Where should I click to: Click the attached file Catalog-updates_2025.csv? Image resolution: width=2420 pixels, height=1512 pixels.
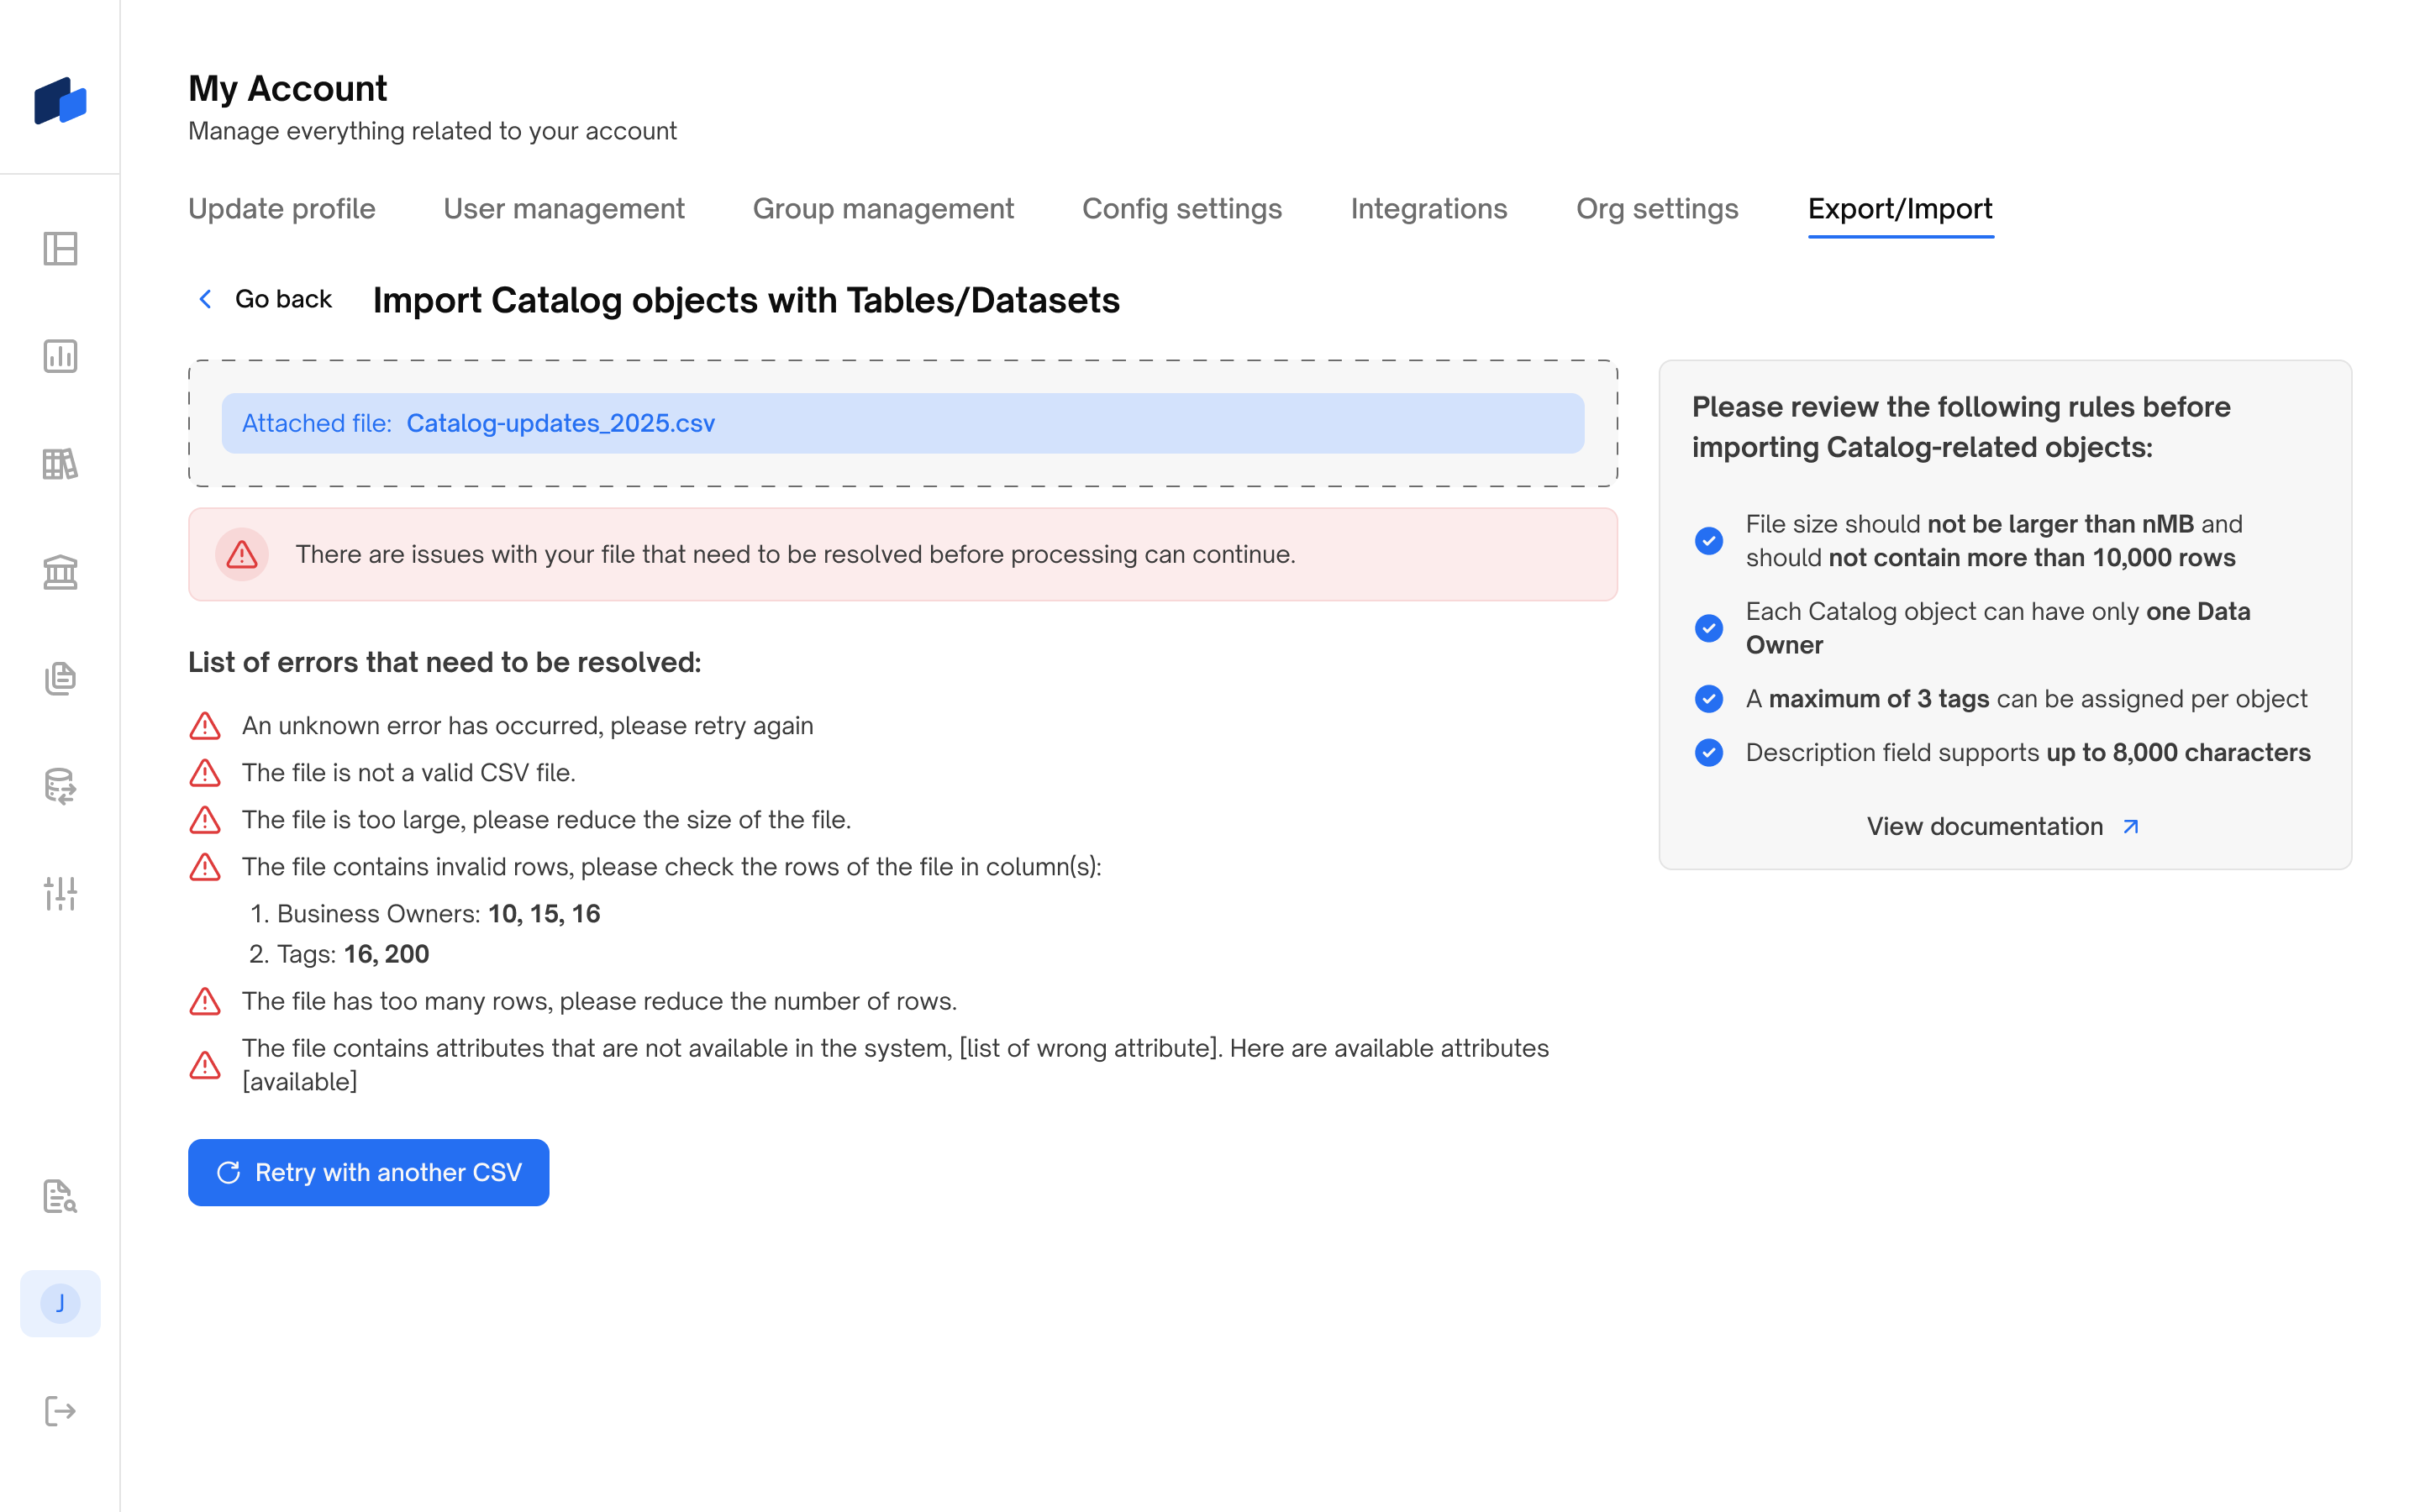[560, 423]
